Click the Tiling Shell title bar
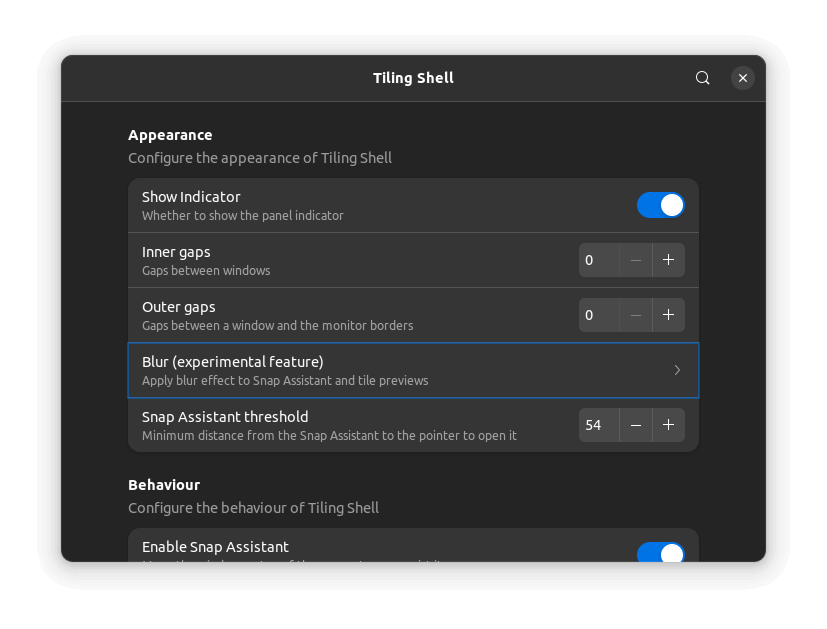This screenshot has height=629, width=827. click(x=413, y=77)
